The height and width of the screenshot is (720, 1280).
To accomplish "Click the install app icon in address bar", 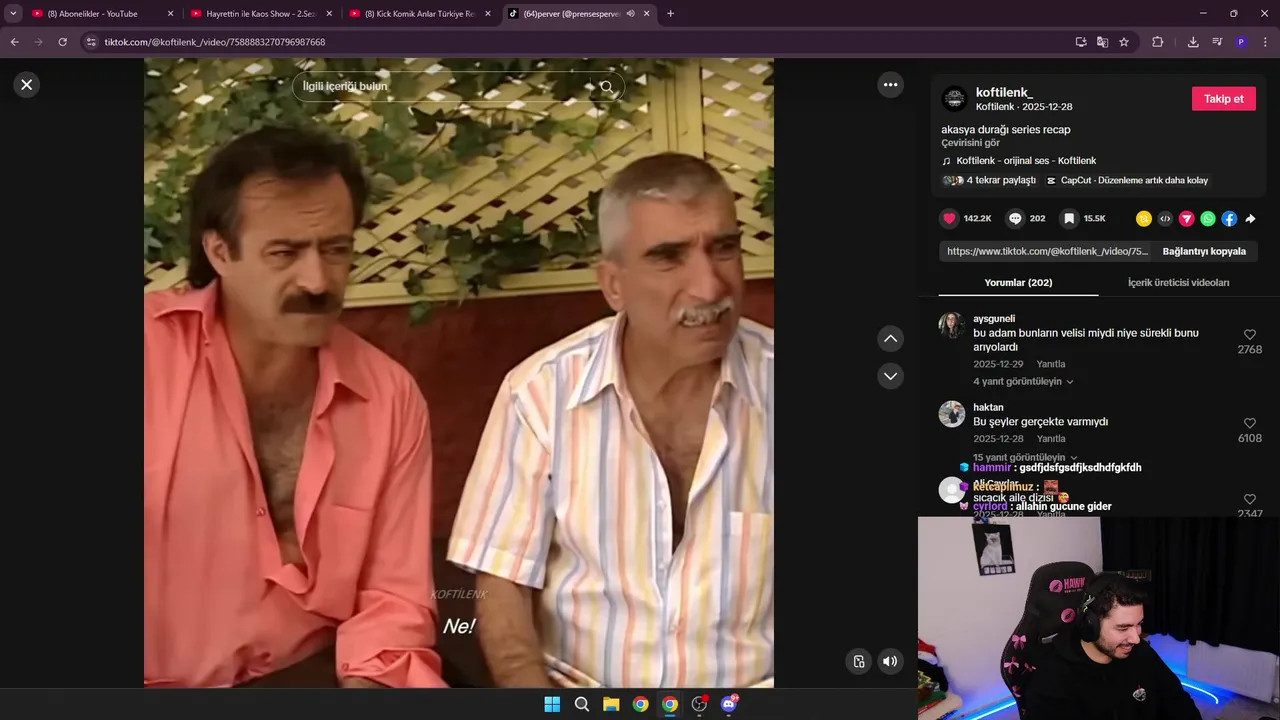I will (x=1081, y=42).
